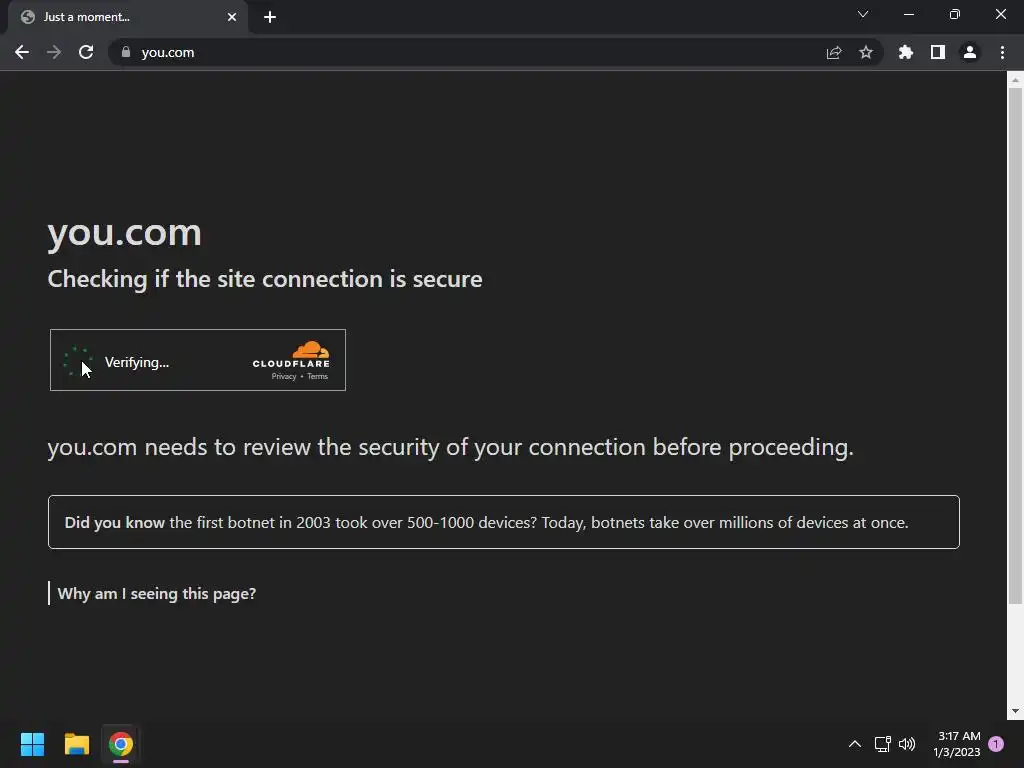
Task: Open the share this page icon
Action: [834, 52]
